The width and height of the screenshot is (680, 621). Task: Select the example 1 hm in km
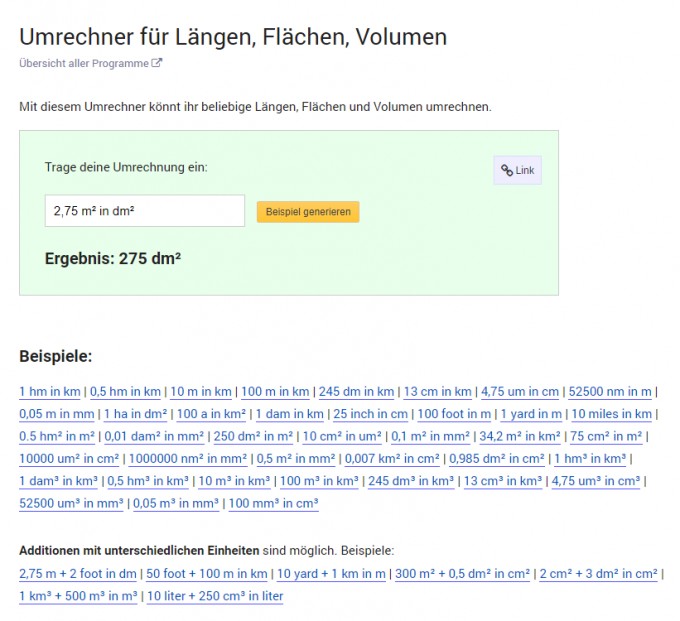point(51,392)
